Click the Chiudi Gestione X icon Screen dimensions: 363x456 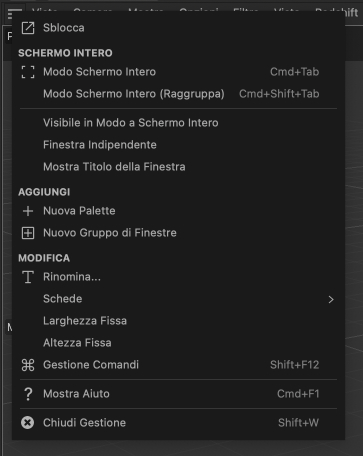(28, 423)
